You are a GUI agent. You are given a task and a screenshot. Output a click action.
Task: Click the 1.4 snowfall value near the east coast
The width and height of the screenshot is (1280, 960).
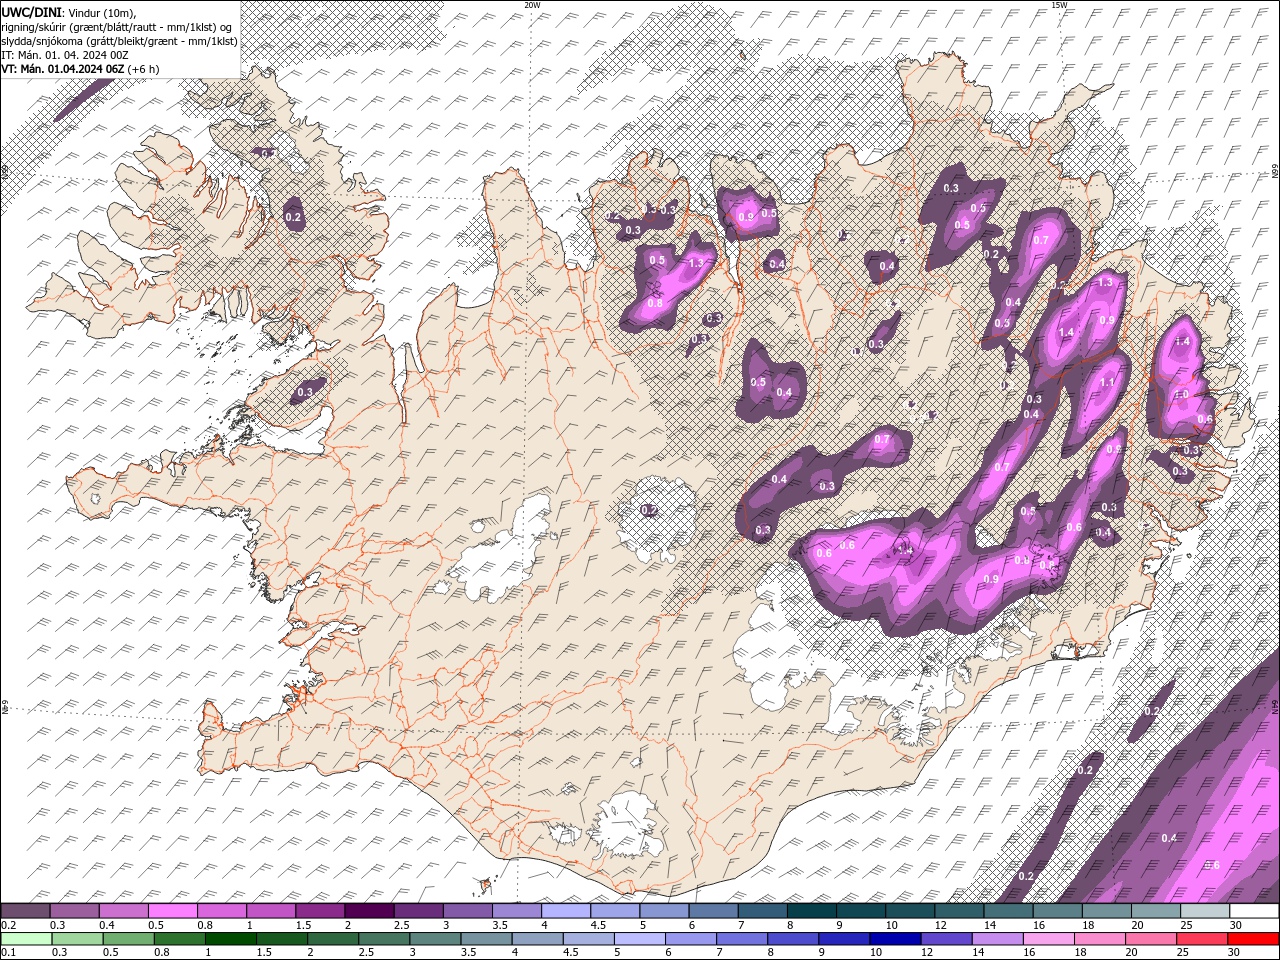pyautogui.click(x=1182, y=342)
